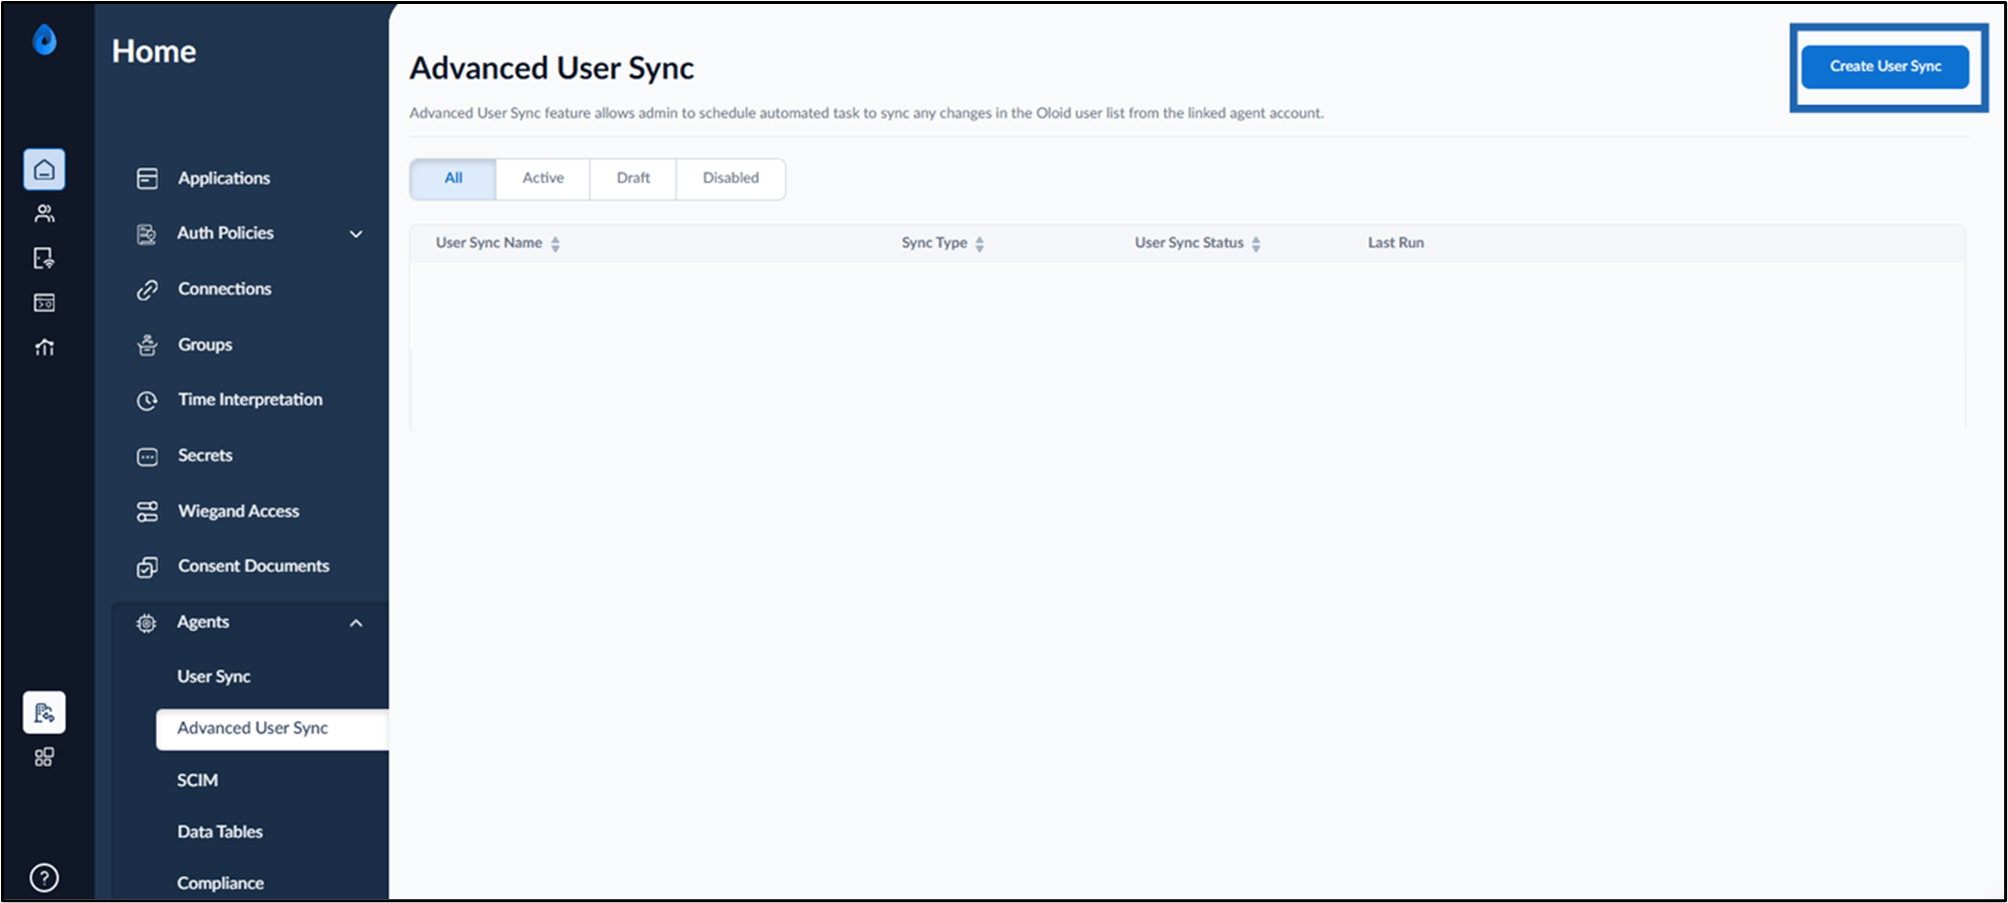Switch to the Active tab
The image size is (2008, 903).
(543, 178)
